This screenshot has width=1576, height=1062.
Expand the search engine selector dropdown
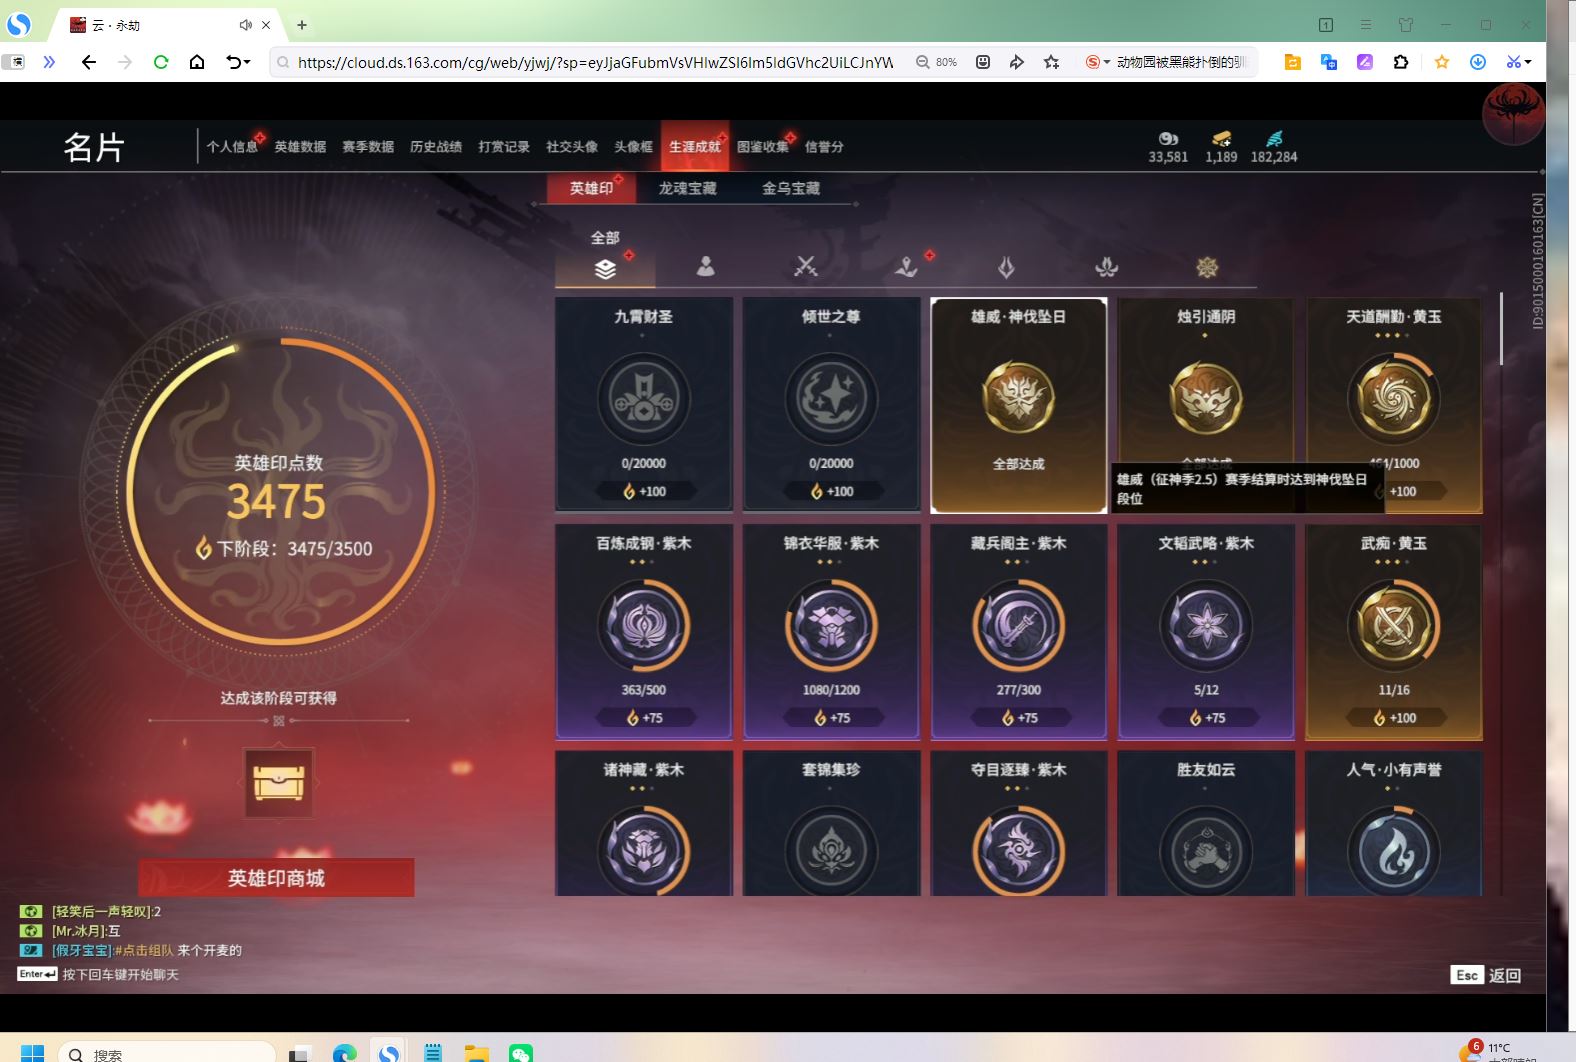point(1098,62)
